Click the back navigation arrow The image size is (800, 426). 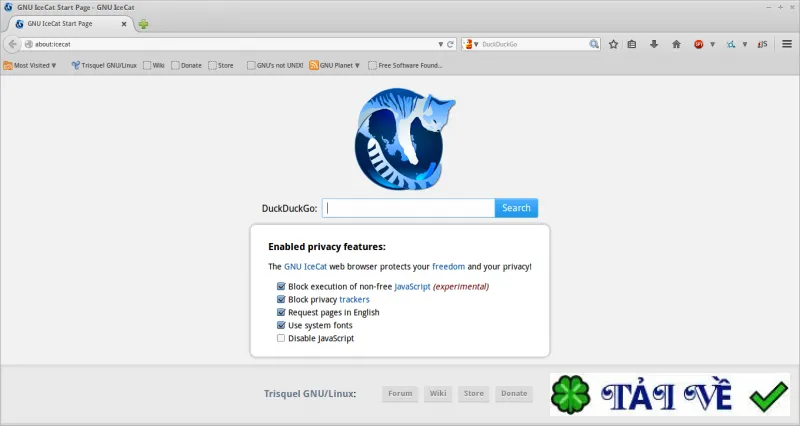12,44
